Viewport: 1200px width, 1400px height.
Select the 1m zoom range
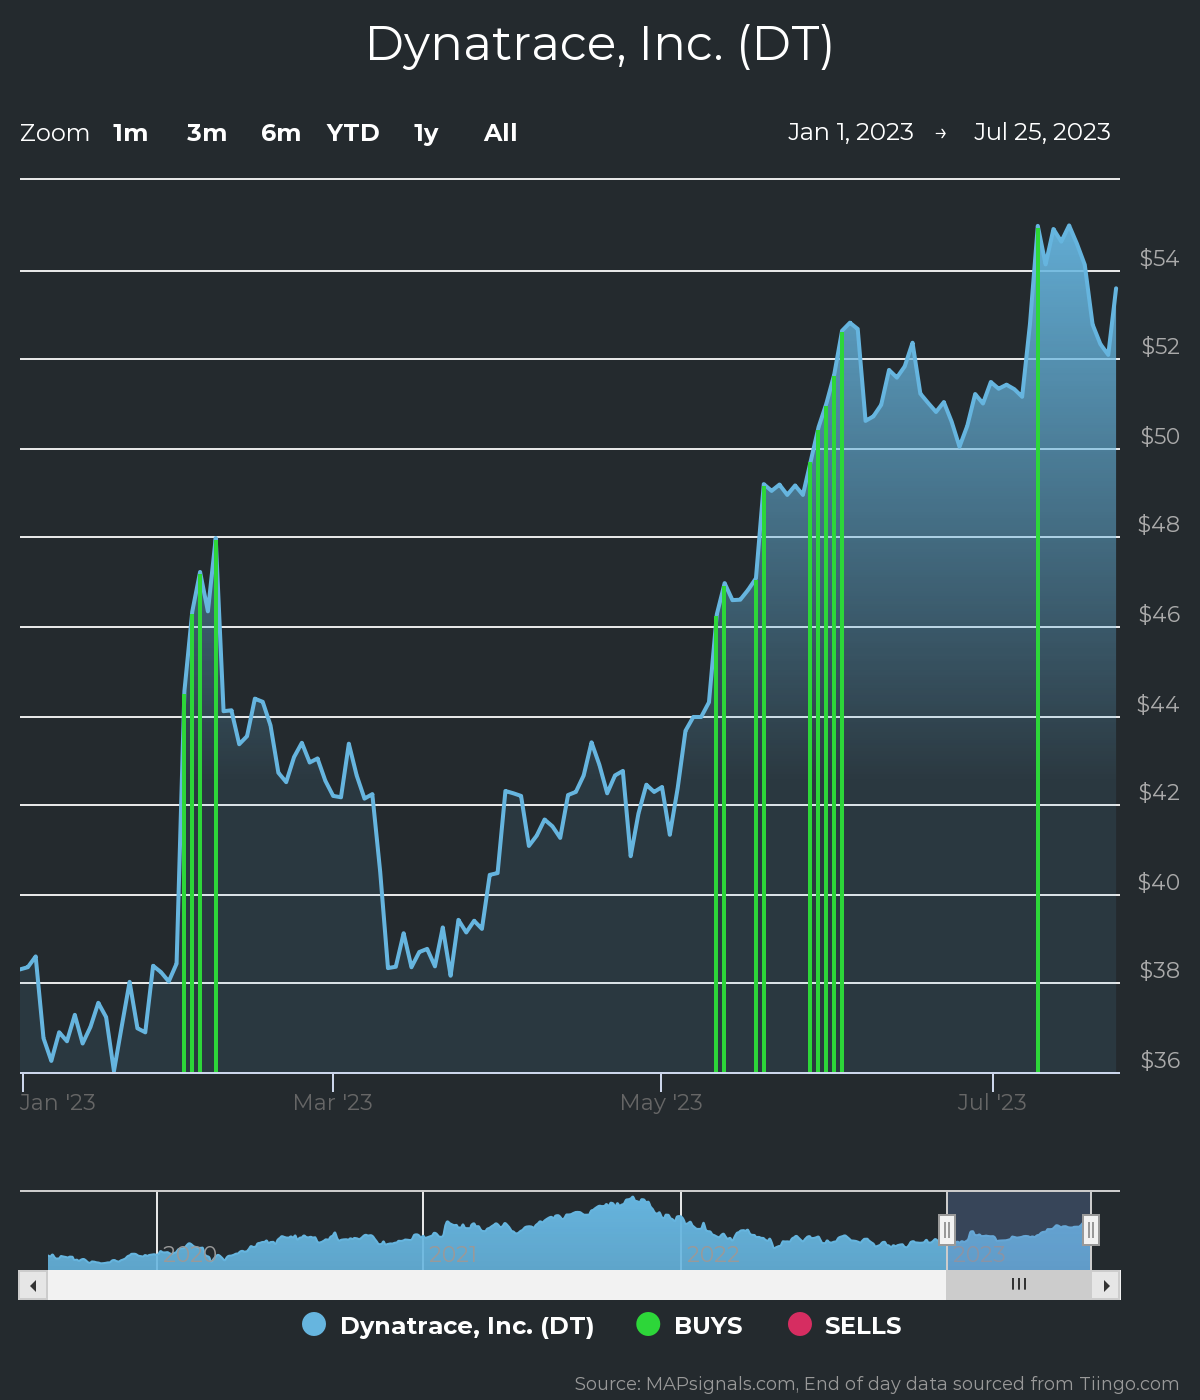coord(131,133)
